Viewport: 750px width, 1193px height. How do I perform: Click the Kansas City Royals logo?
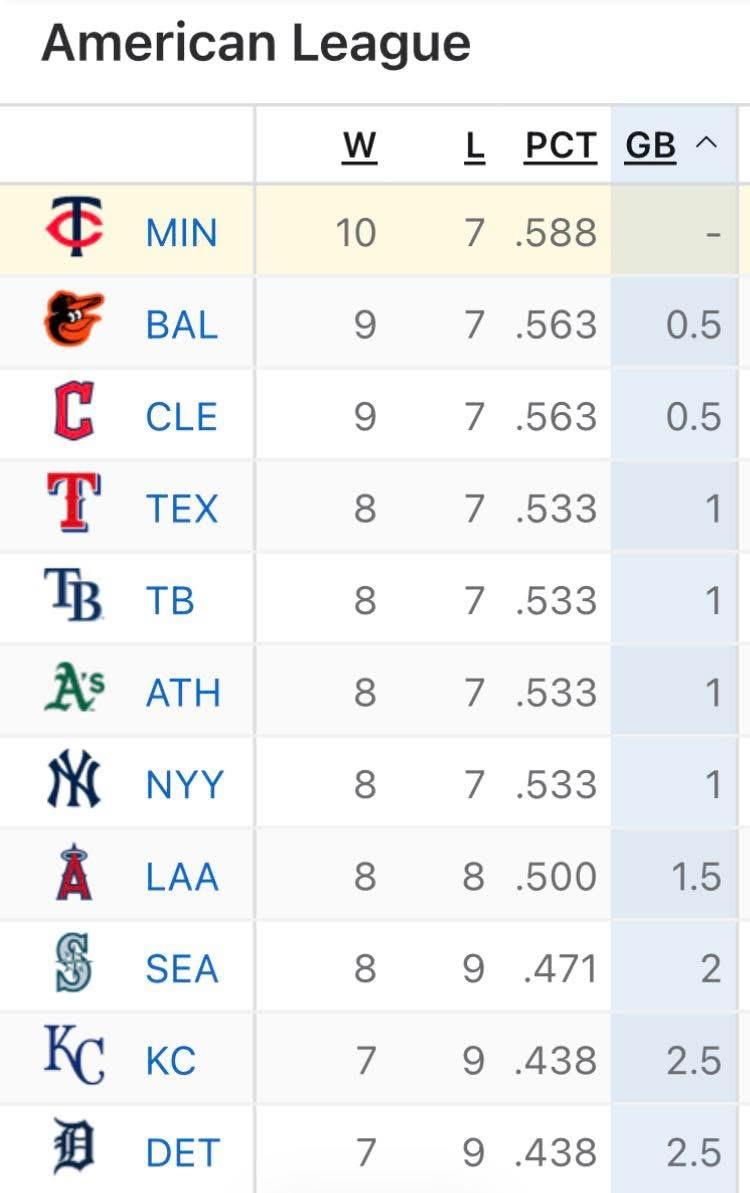click(x=74, y=1057)
